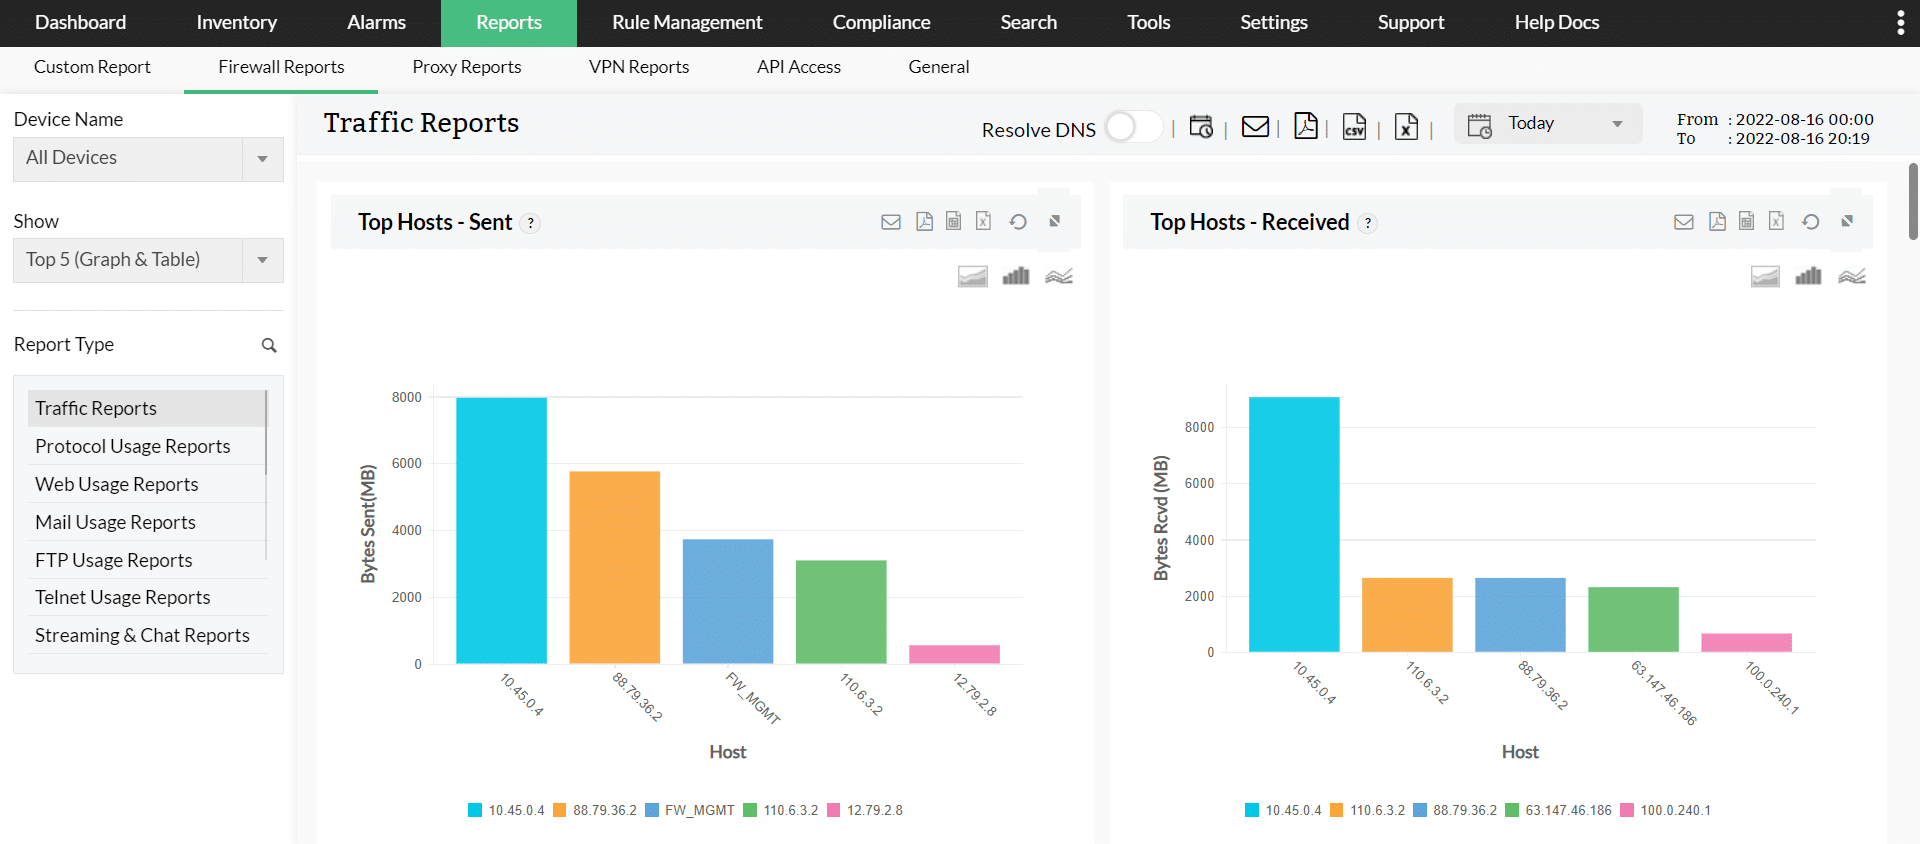This screenshot has width=1920, height=844.
Task: Click the schedule report calendar icon
Action: [x=1201, y=127]
